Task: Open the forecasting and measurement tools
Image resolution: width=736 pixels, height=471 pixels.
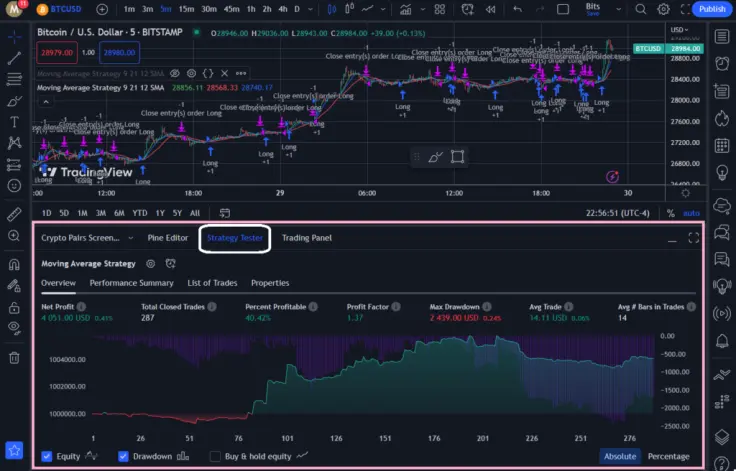Action: point(14,164)
